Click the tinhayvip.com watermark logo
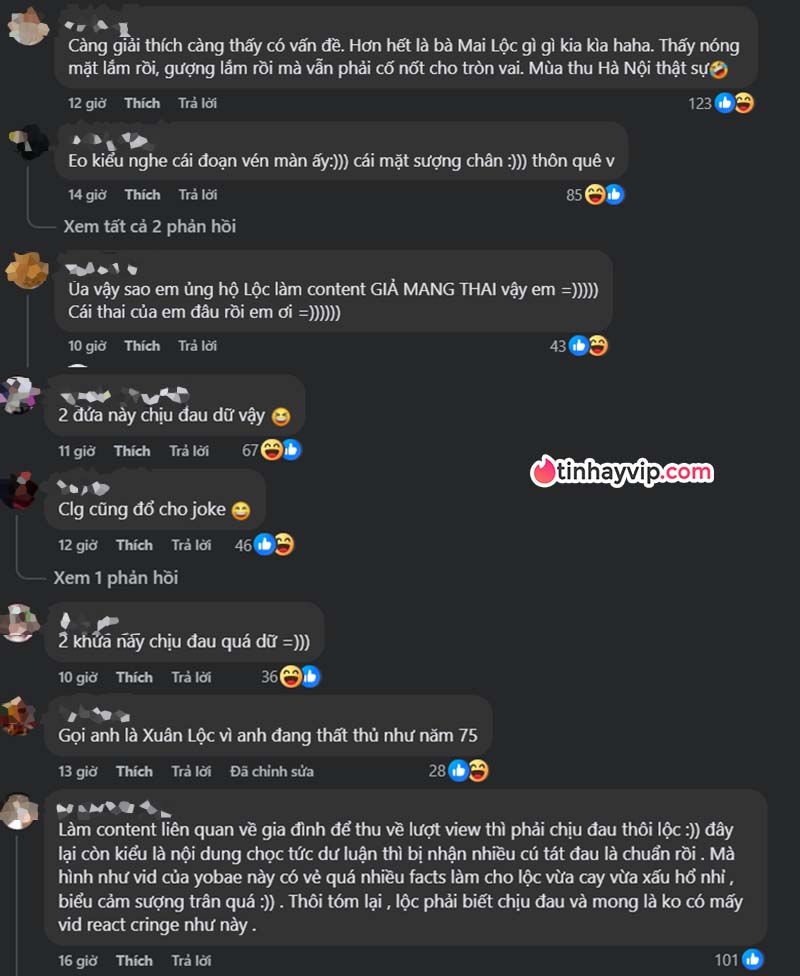The width and height of the screenshot is (800, 976). tap(622, 471)
